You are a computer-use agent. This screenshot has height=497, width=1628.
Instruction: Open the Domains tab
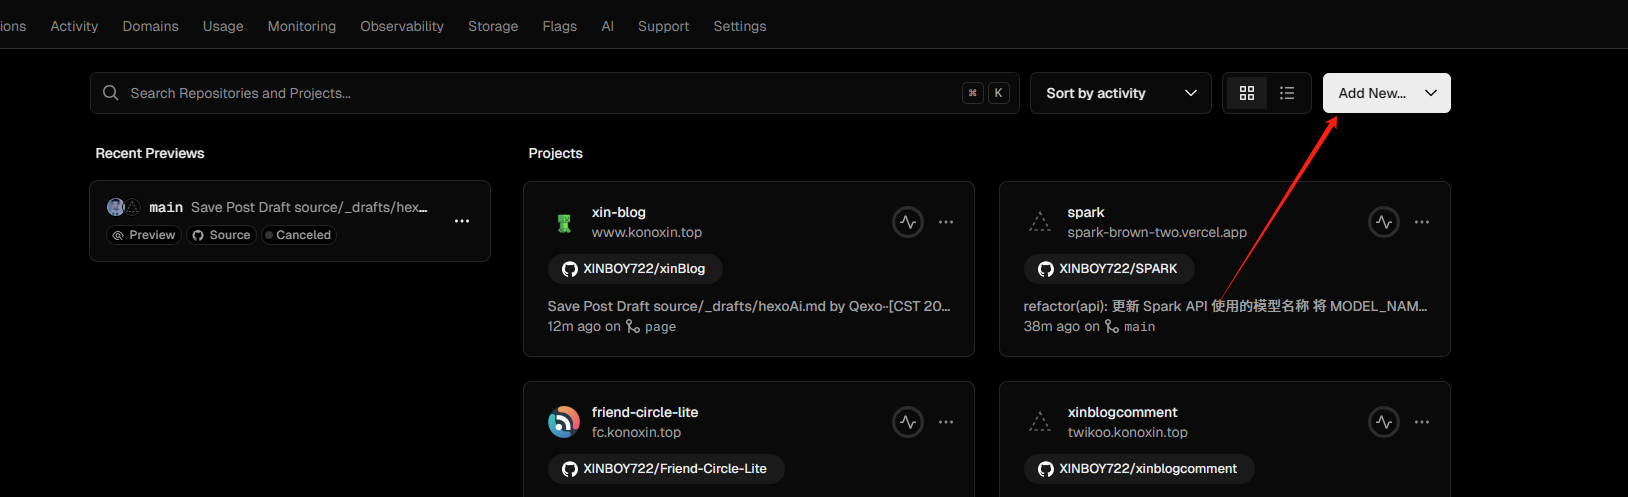coord(150,26)
